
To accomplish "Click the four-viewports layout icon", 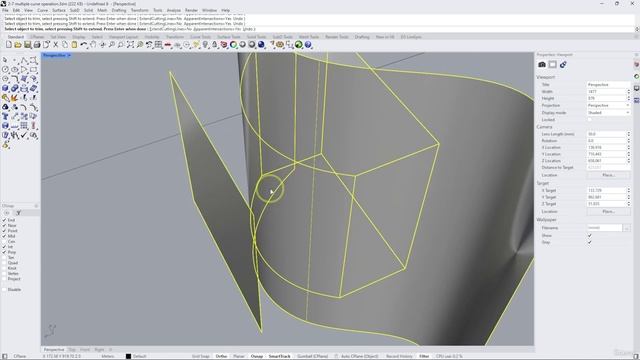I will 158,44.
